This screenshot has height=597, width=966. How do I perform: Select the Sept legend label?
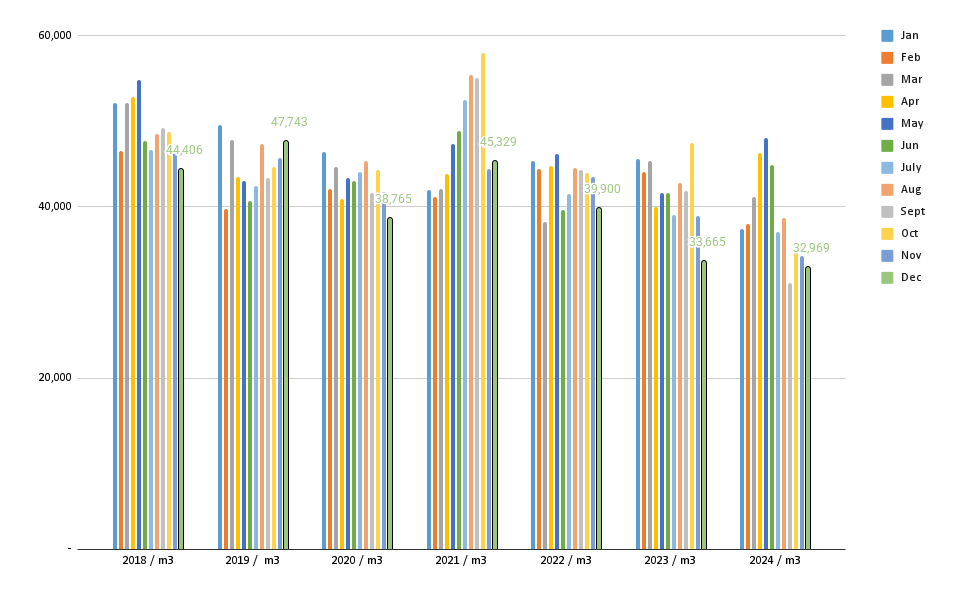pyautogui.click(x=913, y=212)
